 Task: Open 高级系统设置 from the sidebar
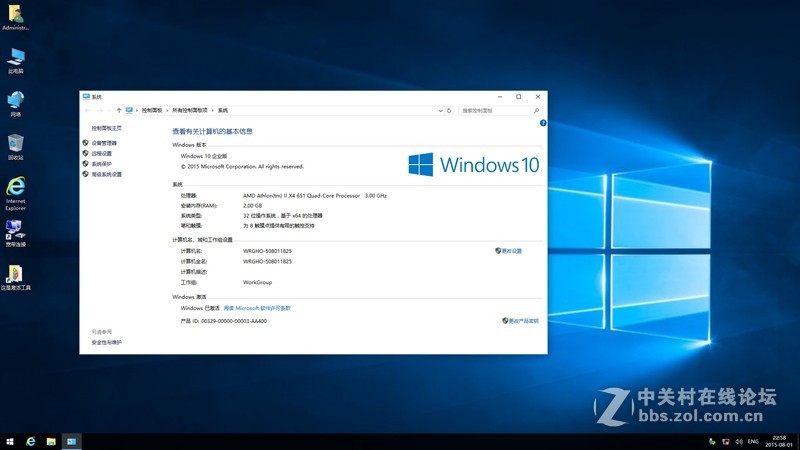[107, 174]
